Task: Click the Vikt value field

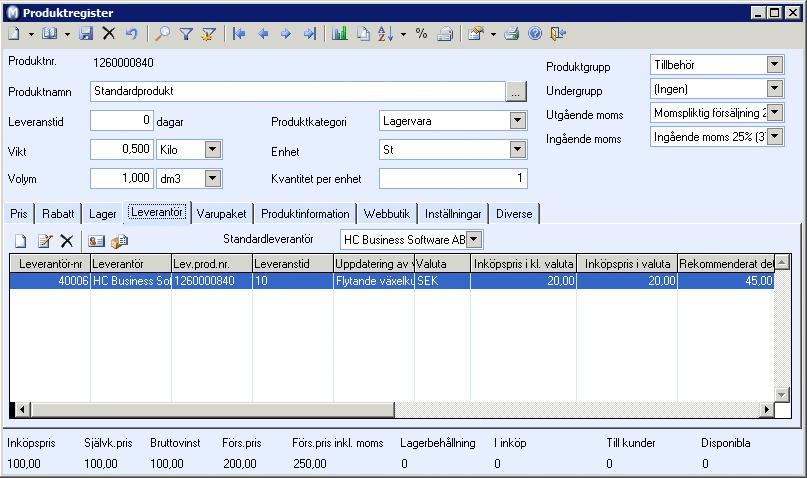Action: tap(122, 150)
